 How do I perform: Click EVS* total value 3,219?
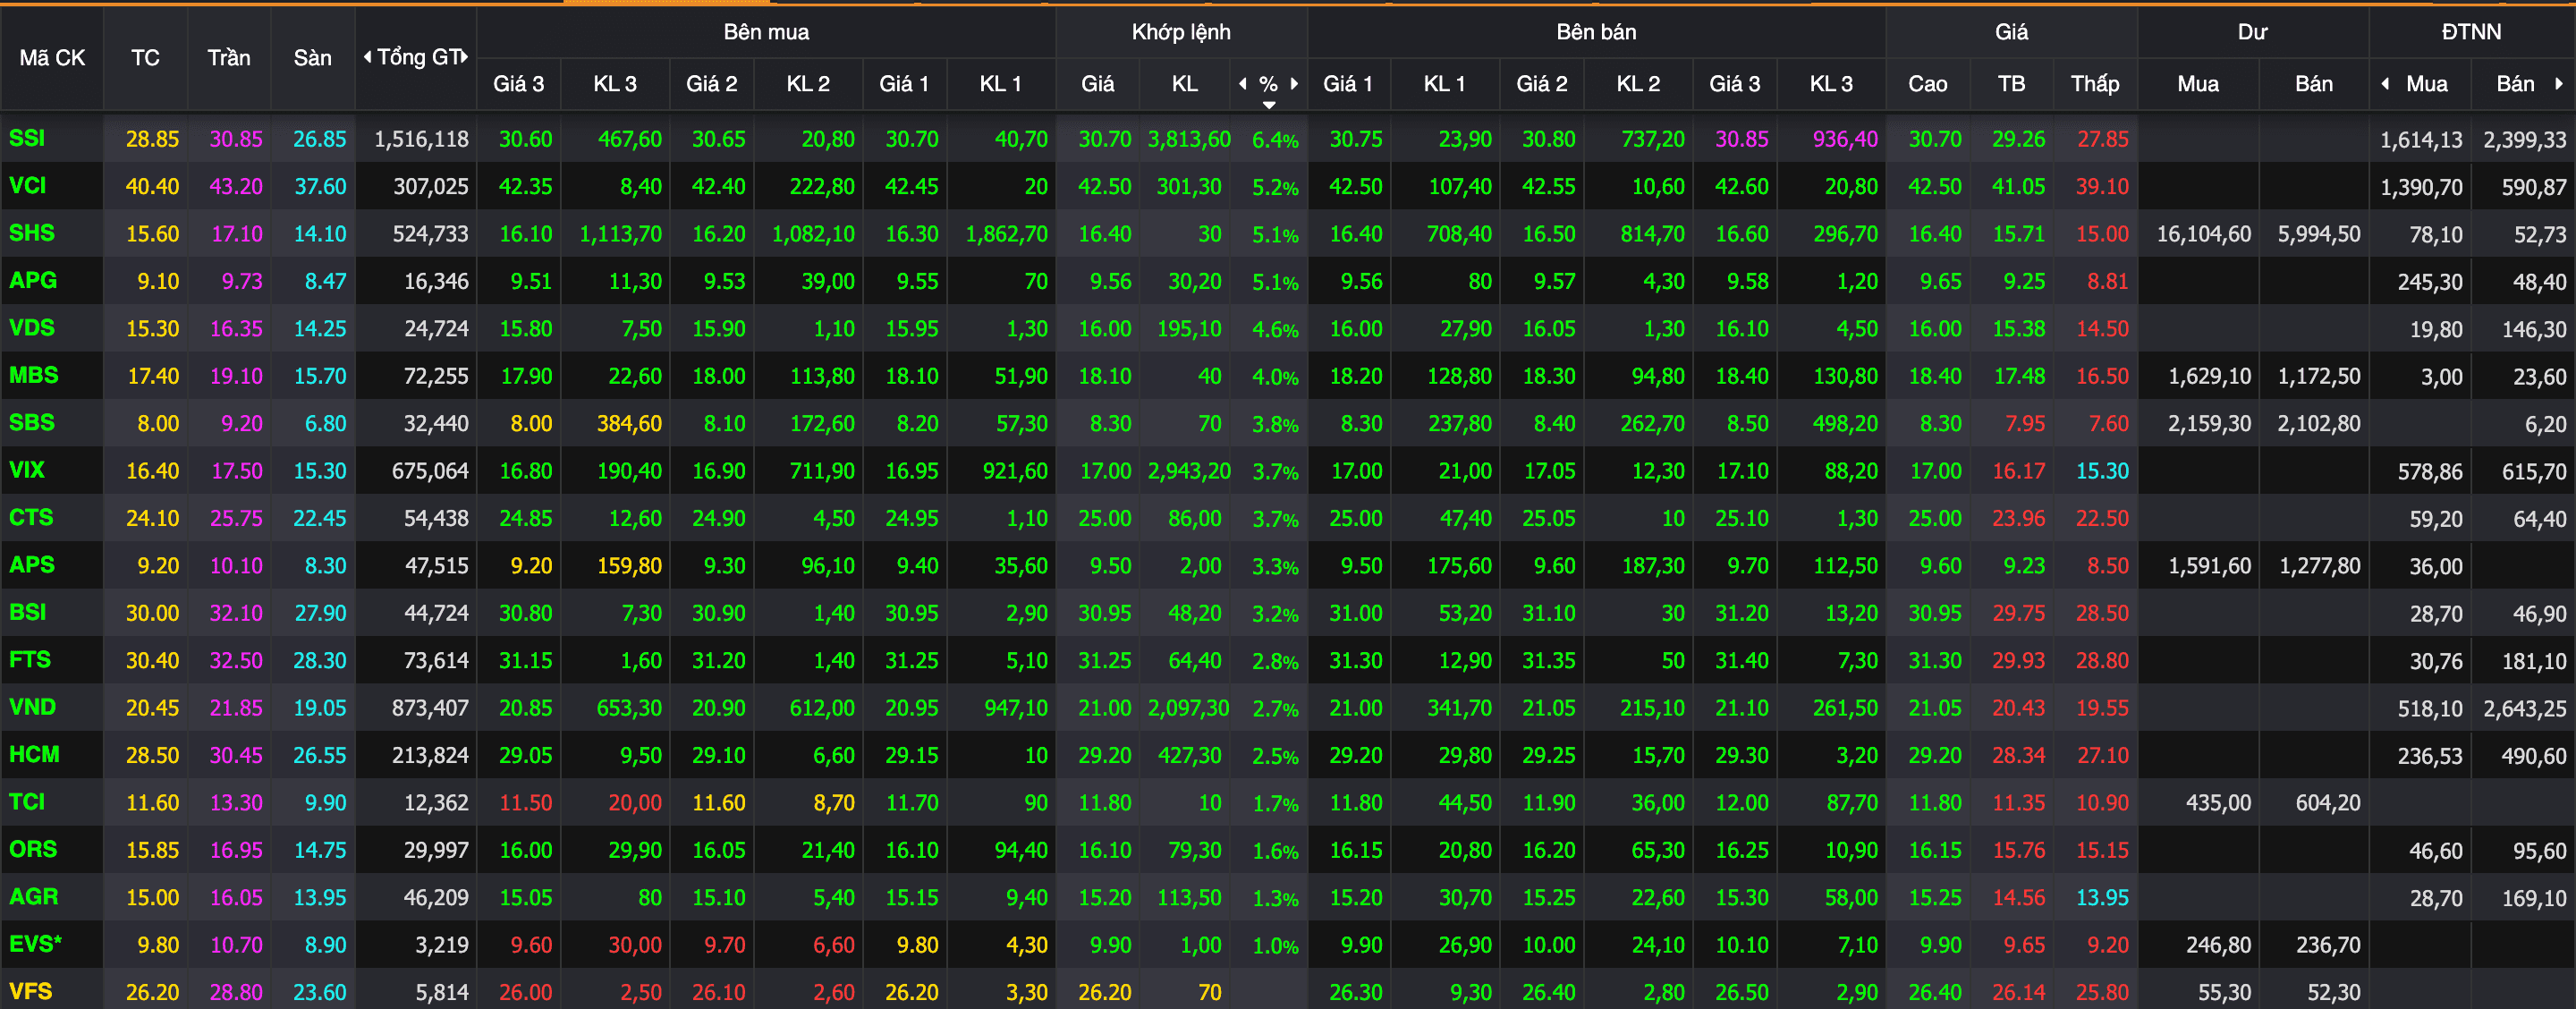click(x=442, y=945)
